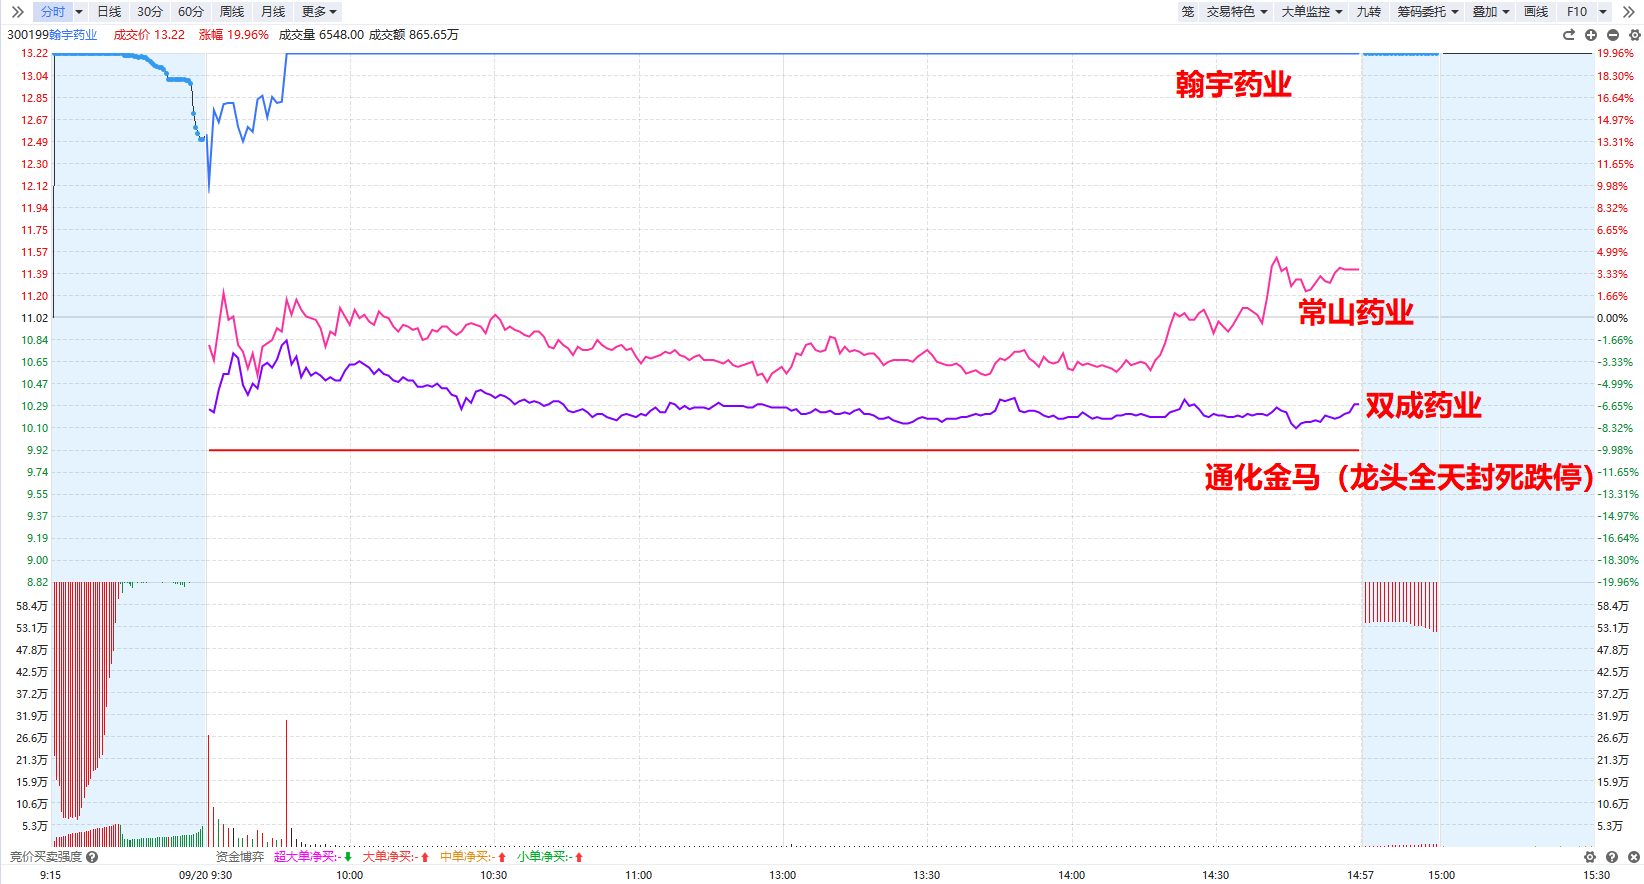Switch to the 周线 weekly chart
The width and height of the screenshot is (1644, 884).
tap(232, 12)
